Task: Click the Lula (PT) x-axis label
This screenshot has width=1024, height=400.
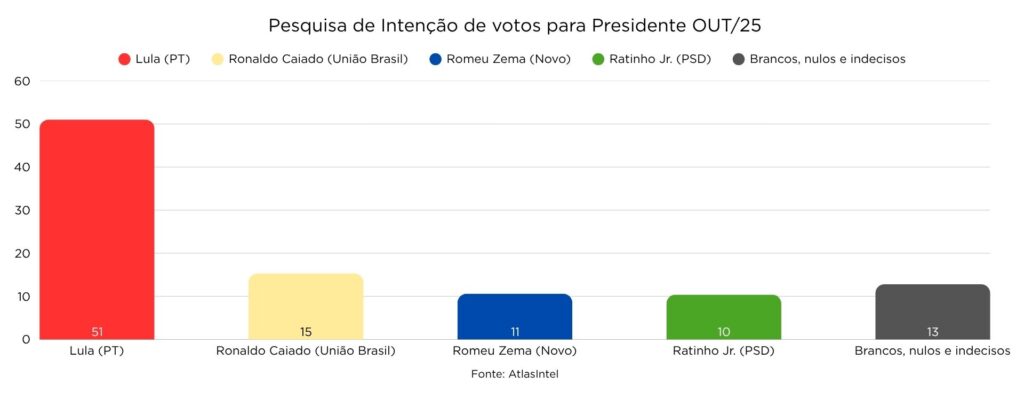Action: pos(97,351)
